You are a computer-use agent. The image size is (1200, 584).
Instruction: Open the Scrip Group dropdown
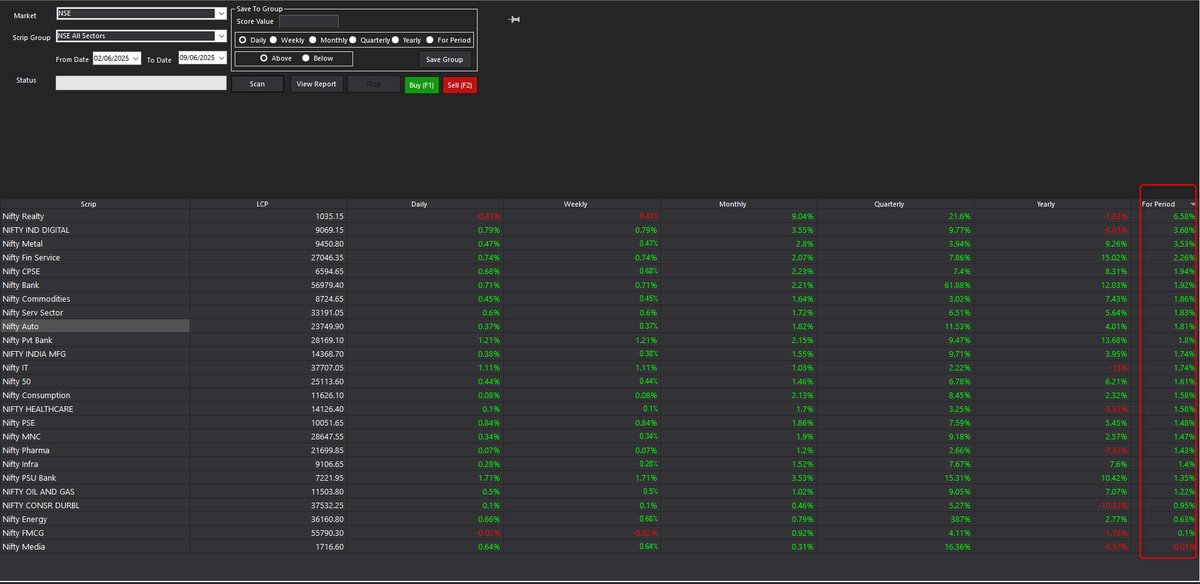coord(221,37)
